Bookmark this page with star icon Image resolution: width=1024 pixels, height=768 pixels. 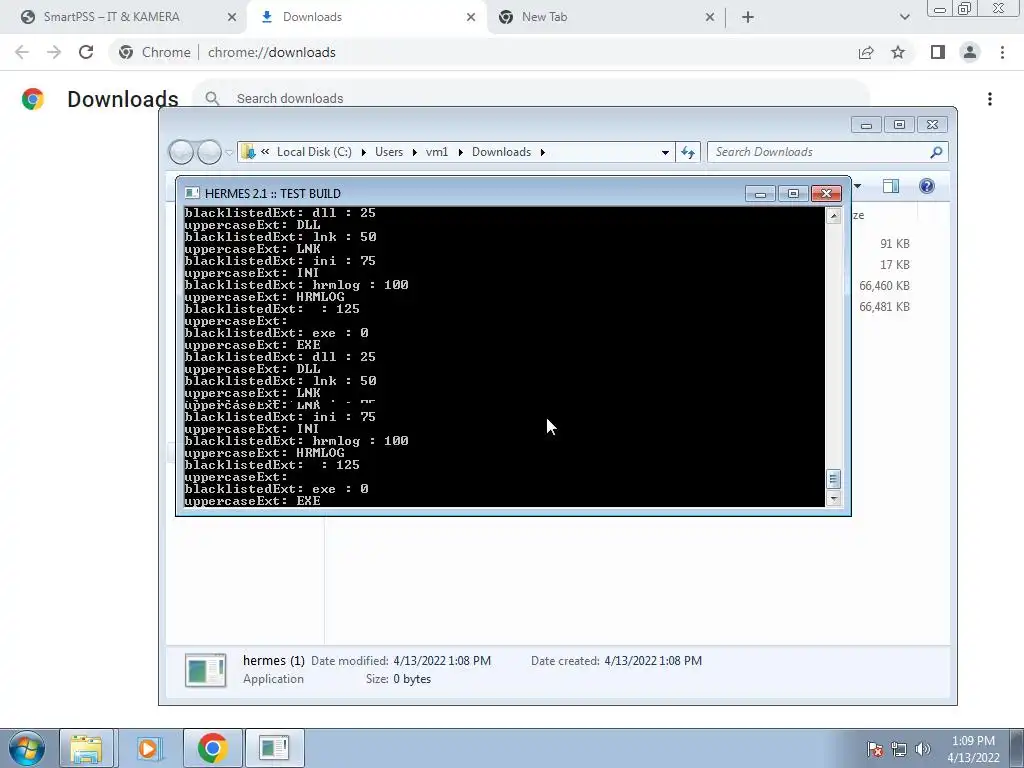click(898, 52)
